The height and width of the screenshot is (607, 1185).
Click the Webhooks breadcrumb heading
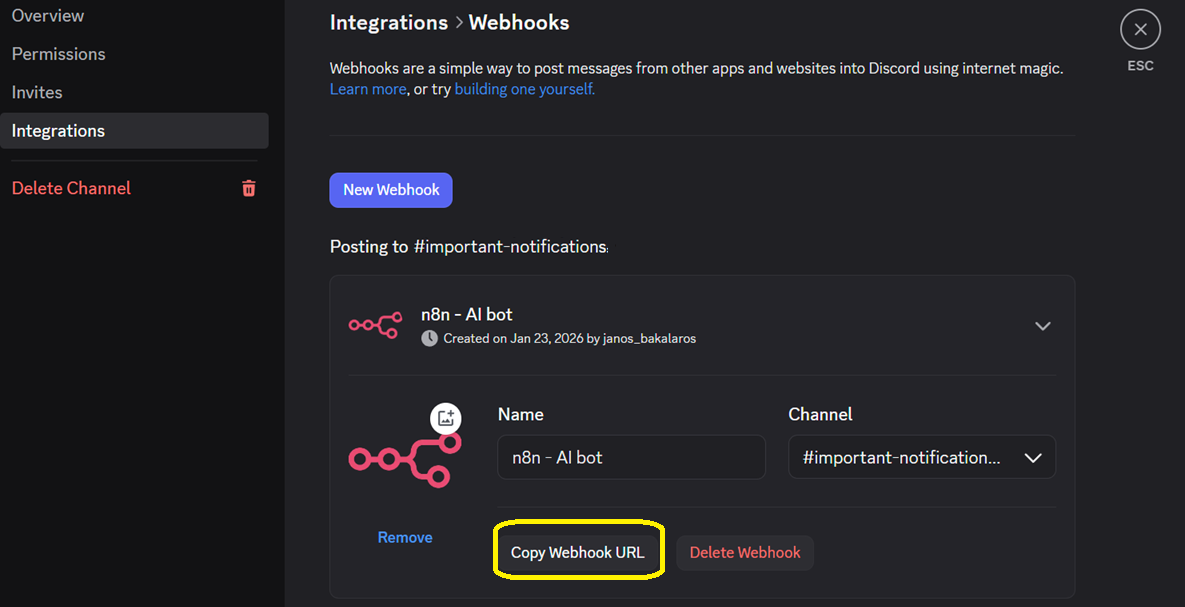click(518, 23)
